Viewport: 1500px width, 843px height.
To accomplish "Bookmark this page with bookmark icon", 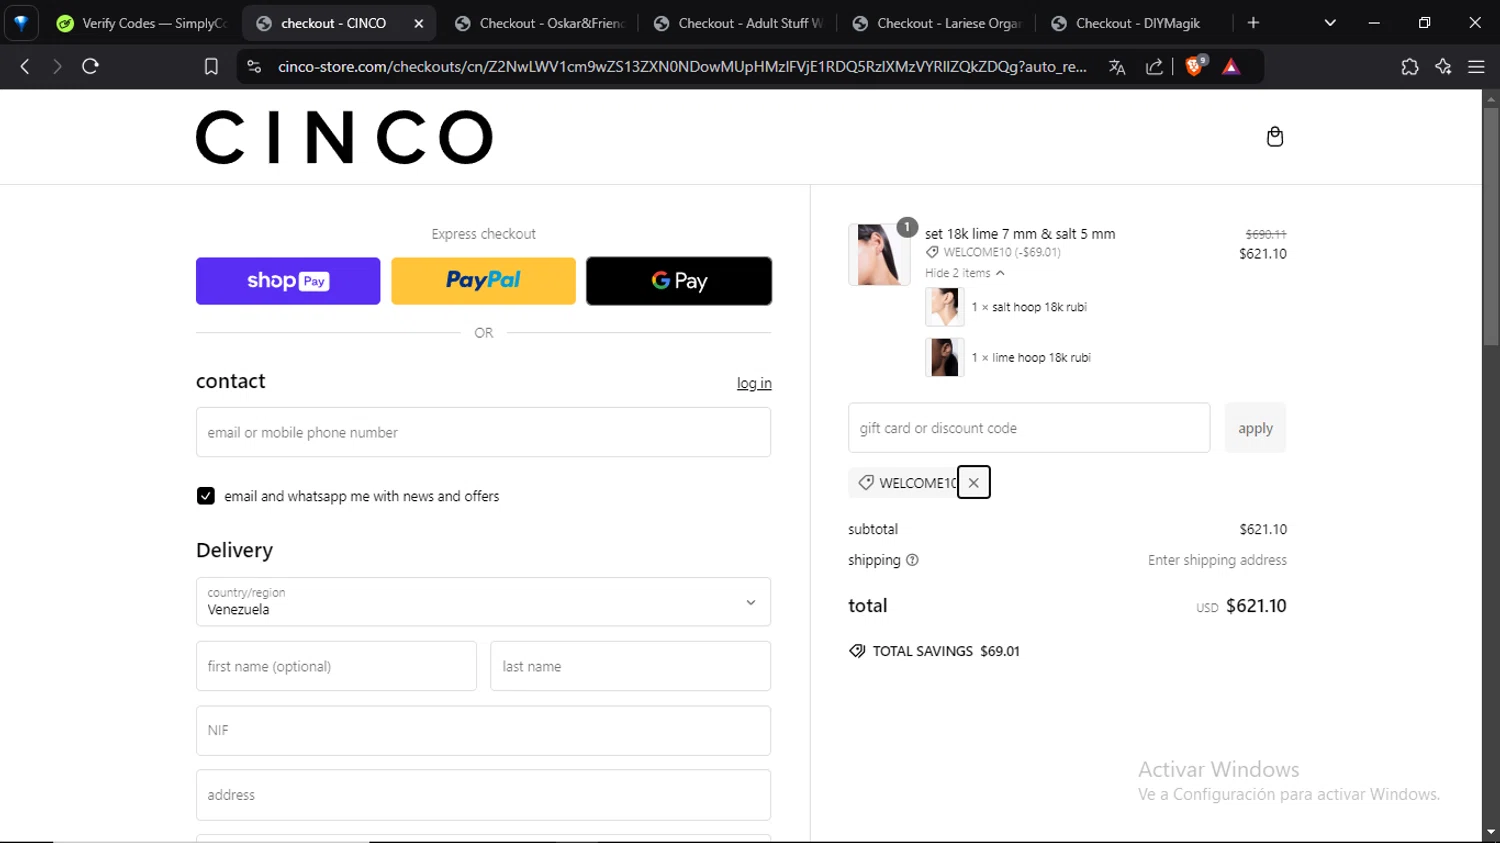I will [x=211, y=66].
